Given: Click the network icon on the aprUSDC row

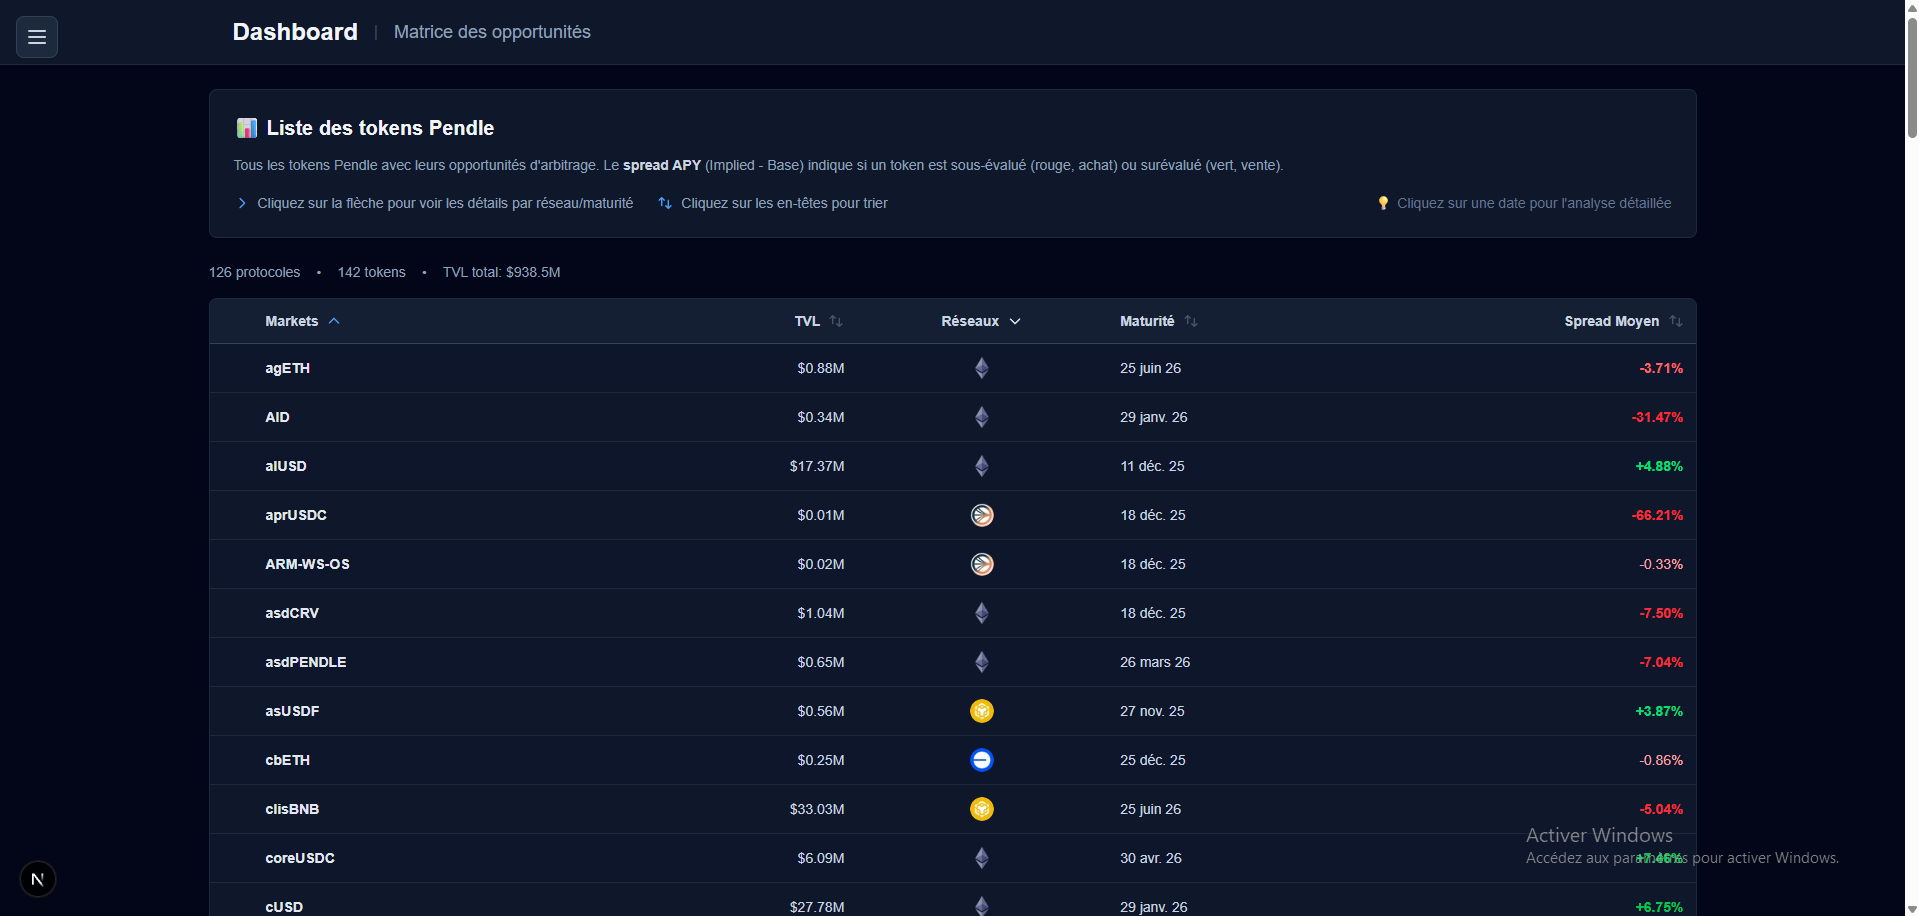Looking at the screenshot, I should [981, 515].
